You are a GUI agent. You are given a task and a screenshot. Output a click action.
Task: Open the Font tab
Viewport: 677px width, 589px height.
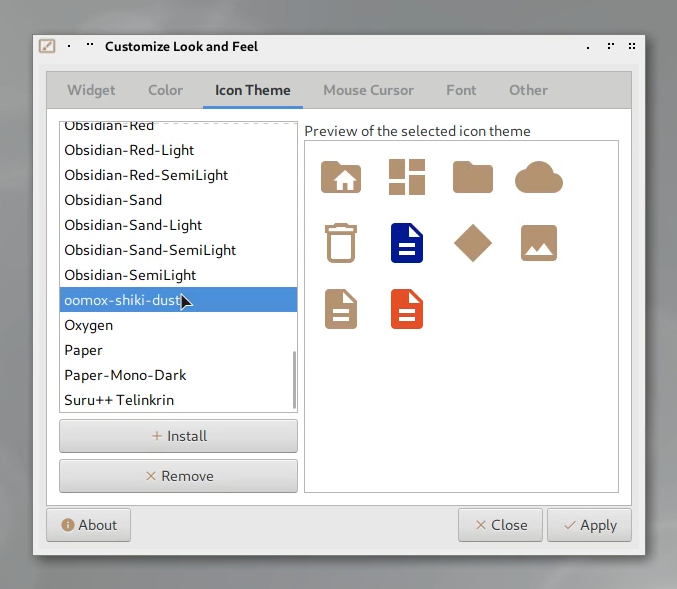(461, 90)
